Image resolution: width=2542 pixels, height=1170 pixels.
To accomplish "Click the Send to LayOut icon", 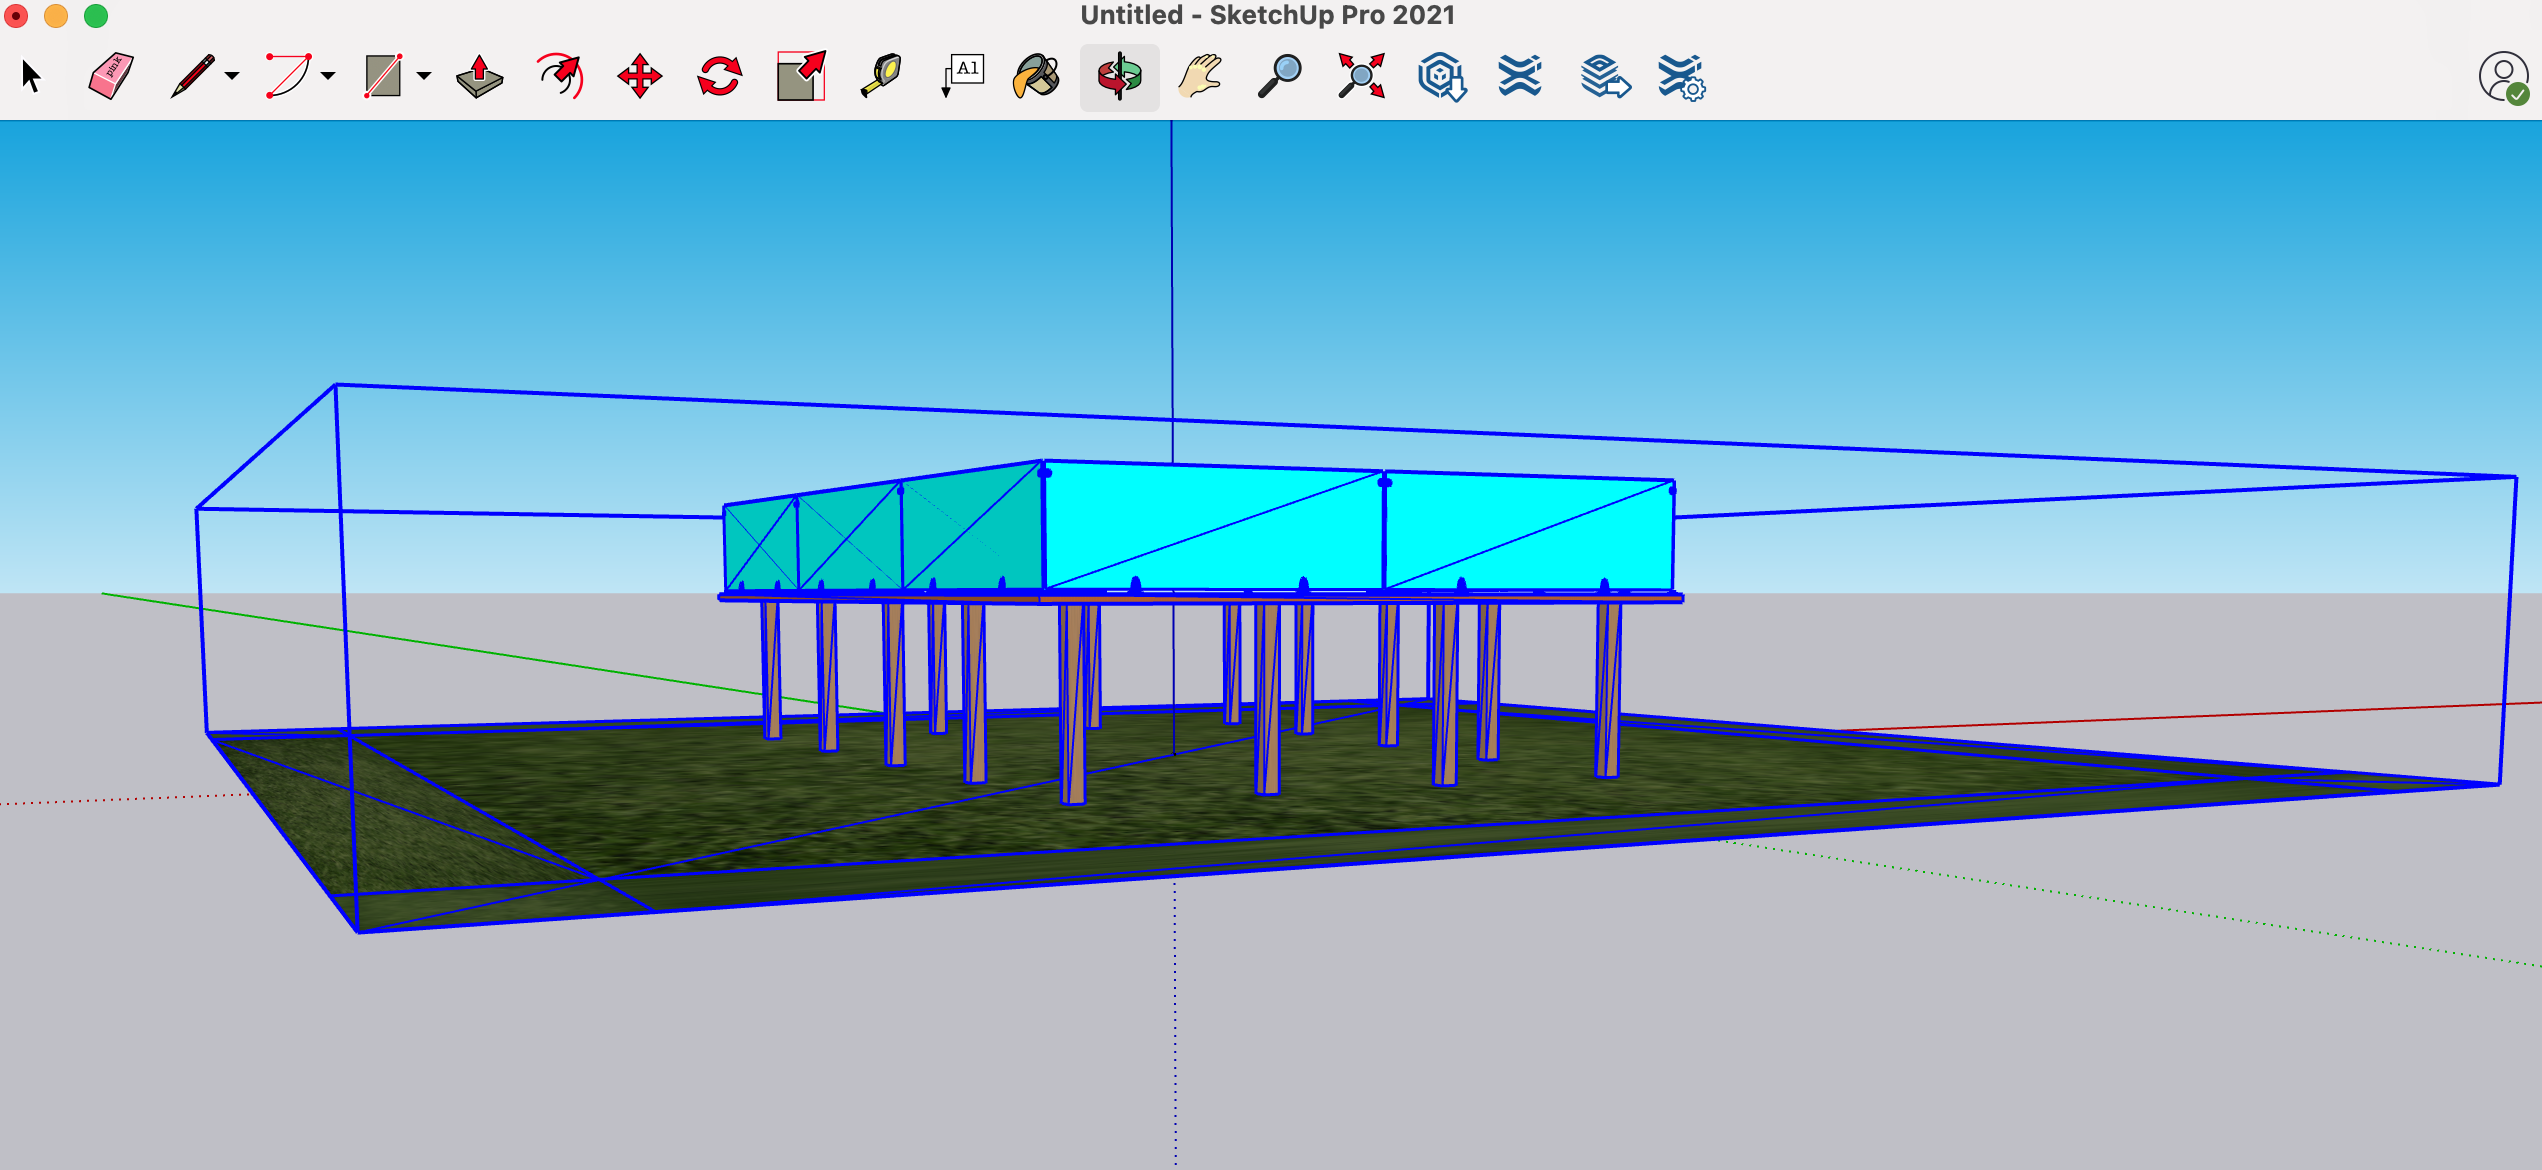I will click(x=1605, y=77).
